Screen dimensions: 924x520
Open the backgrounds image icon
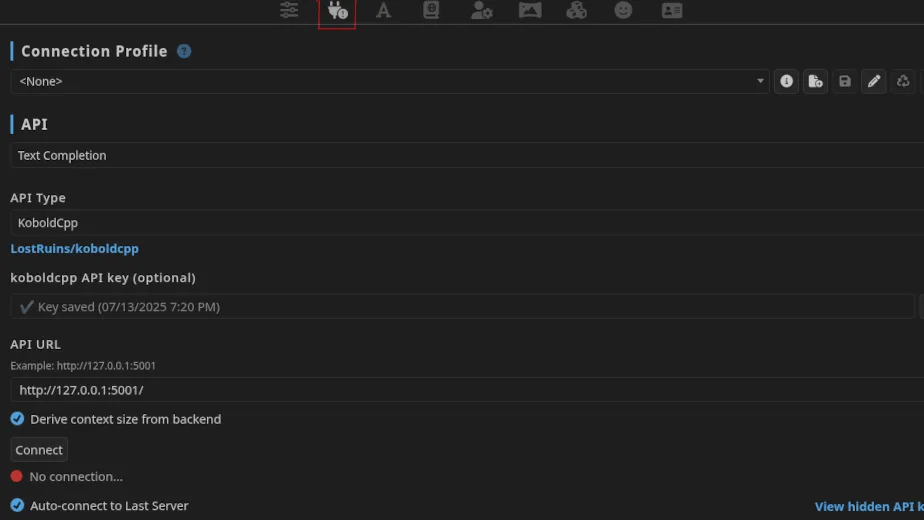530,10
